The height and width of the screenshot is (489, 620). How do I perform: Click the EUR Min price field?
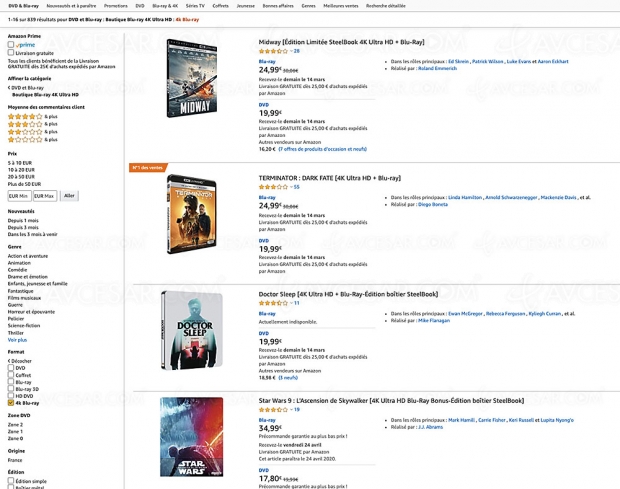click(x=19, y=196)
